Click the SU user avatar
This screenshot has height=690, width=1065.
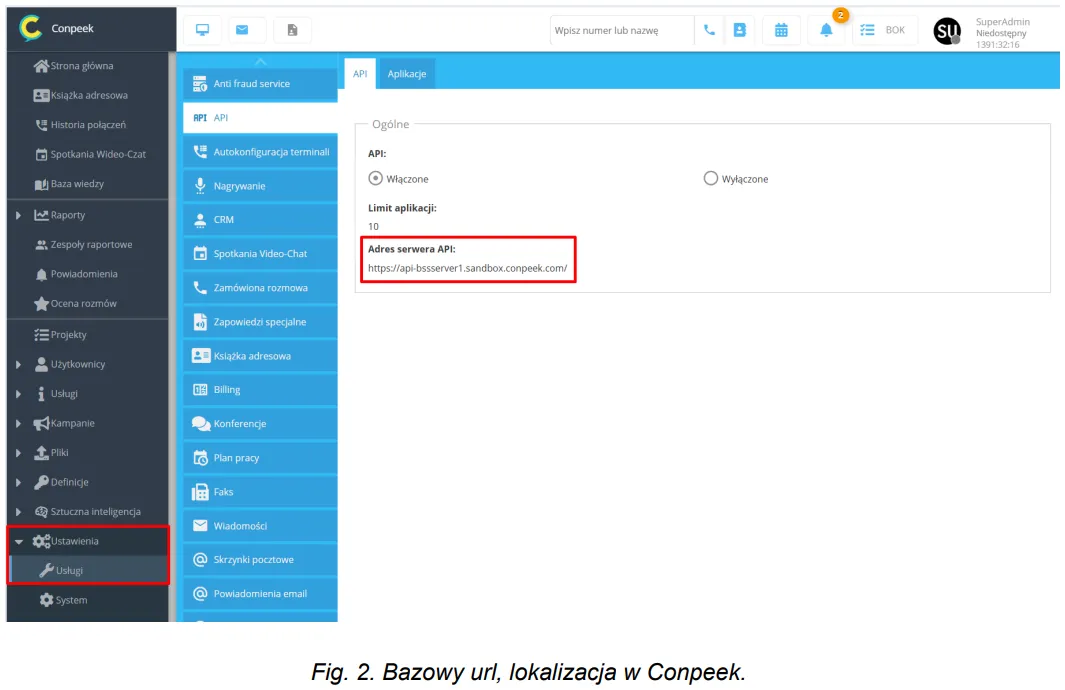click(x=946, y=32)
